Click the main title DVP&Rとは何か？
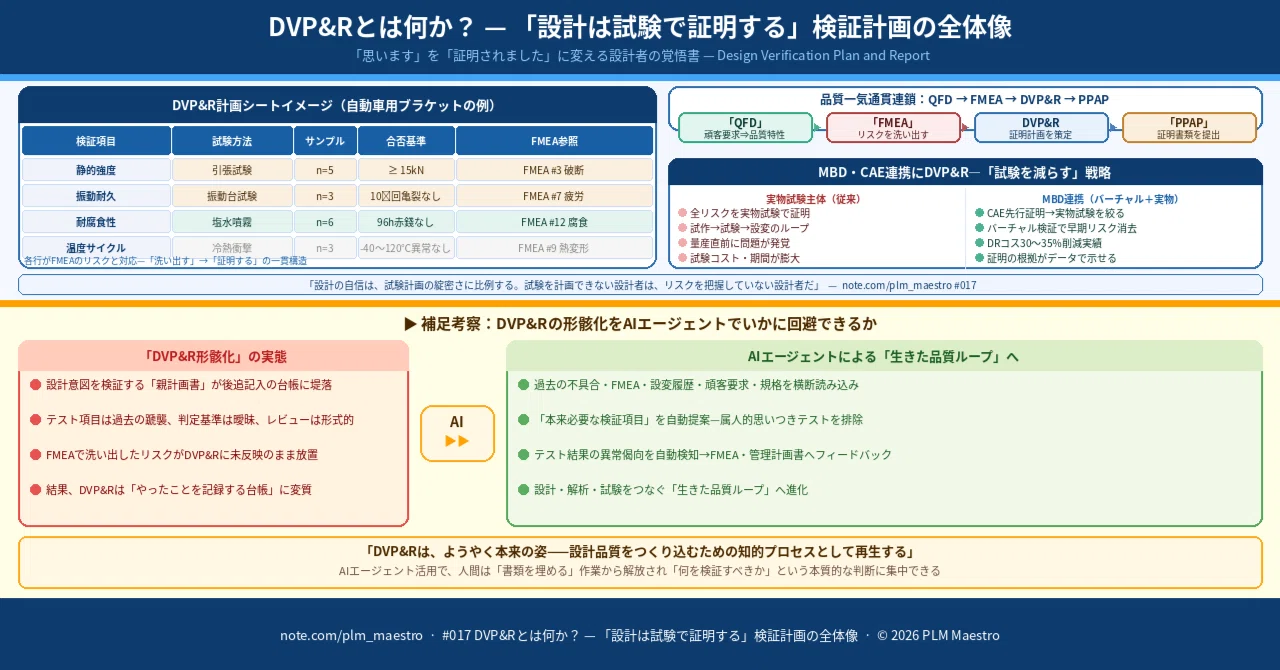1280x670 pixels. click(640, 27)
